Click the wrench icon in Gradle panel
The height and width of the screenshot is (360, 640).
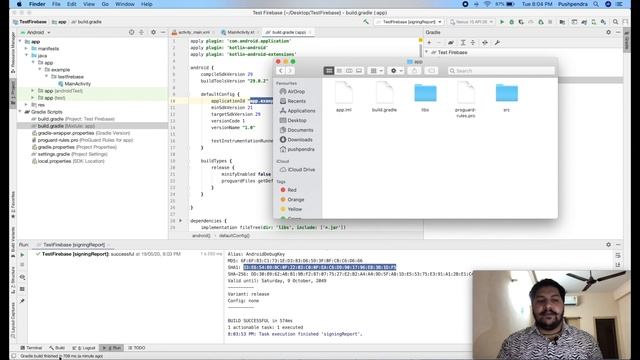tap(497, 42)
